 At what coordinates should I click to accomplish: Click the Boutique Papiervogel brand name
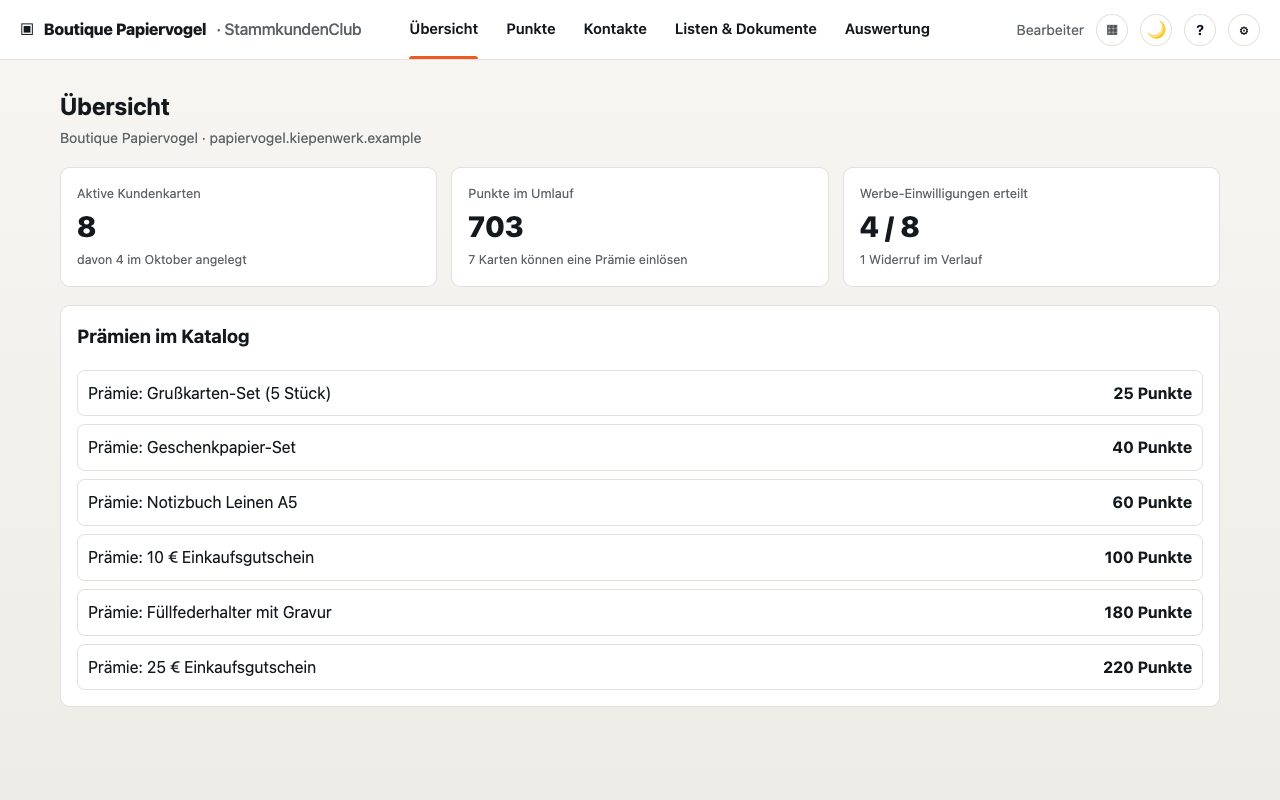(x=126, y=29)
